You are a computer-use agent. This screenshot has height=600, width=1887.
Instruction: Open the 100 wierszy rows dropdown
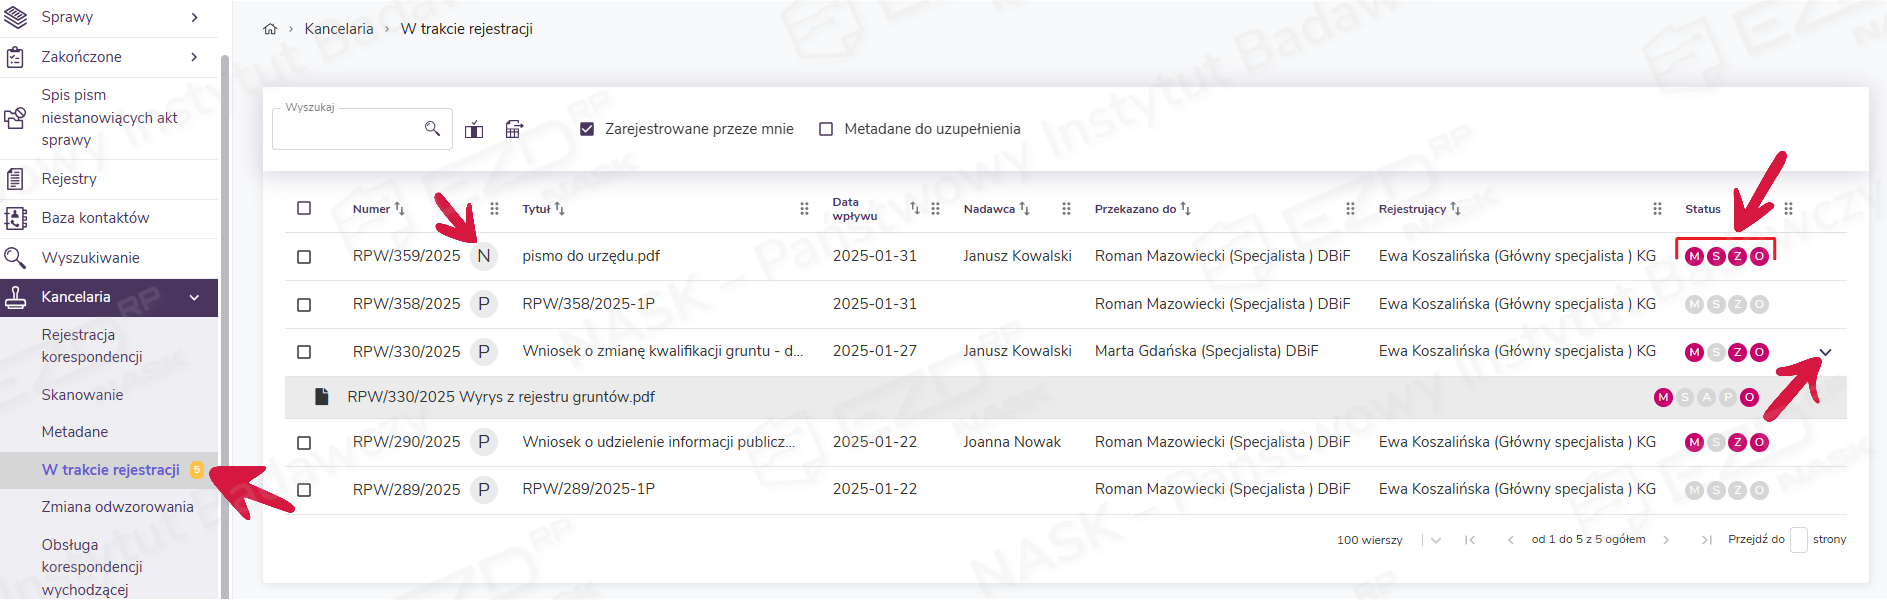pos(1436,540)
